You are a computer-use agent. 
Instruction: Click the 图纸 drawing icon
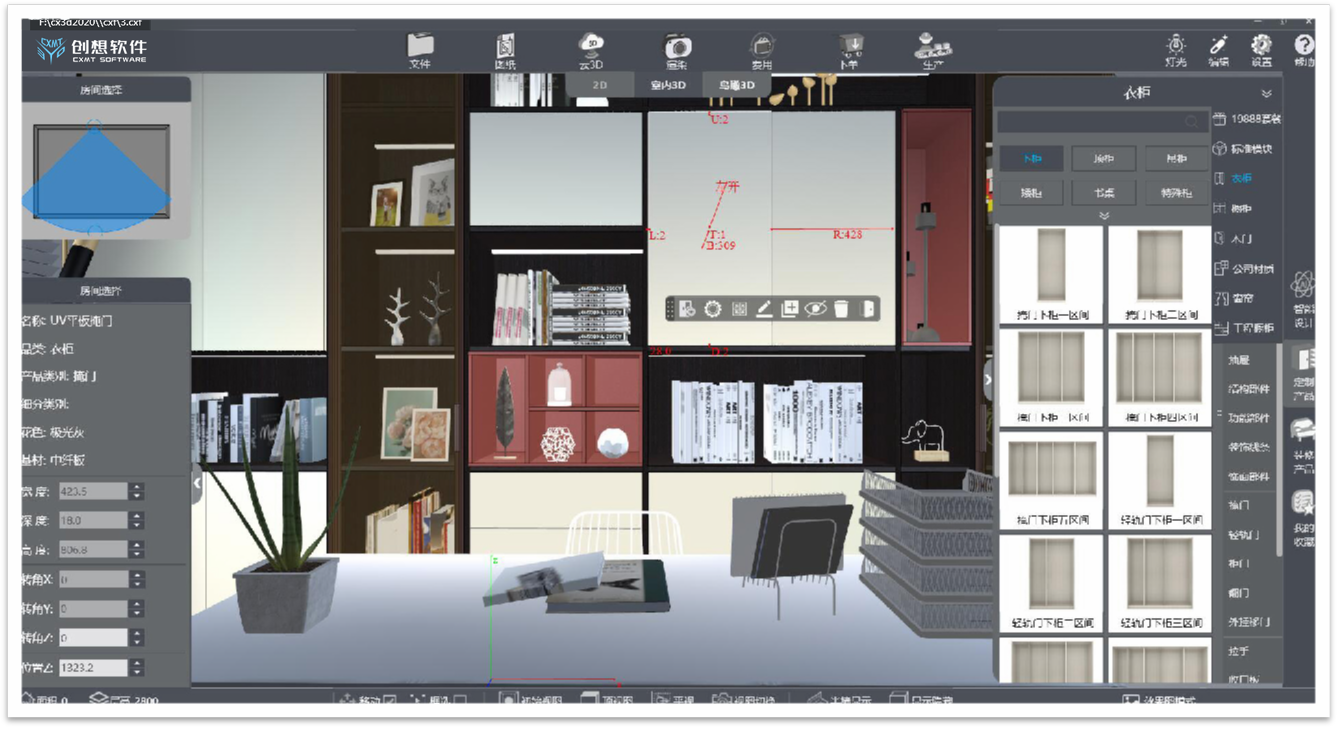(506, 45)
